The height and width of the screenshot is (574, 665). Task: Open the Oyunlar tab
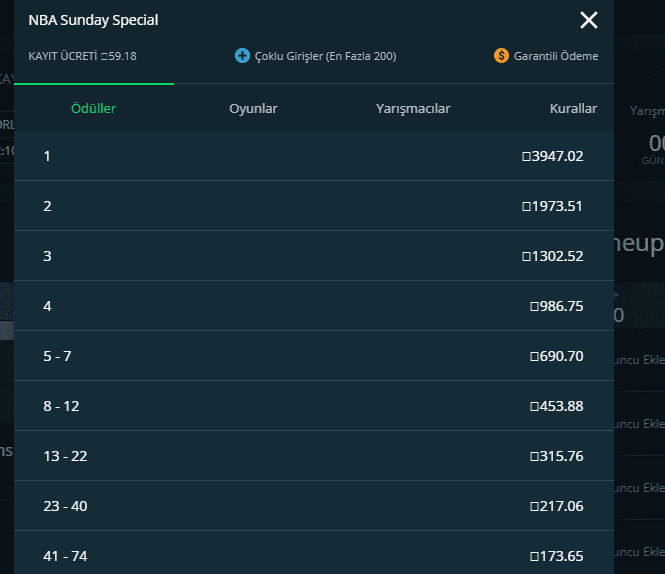pos(253,109)
